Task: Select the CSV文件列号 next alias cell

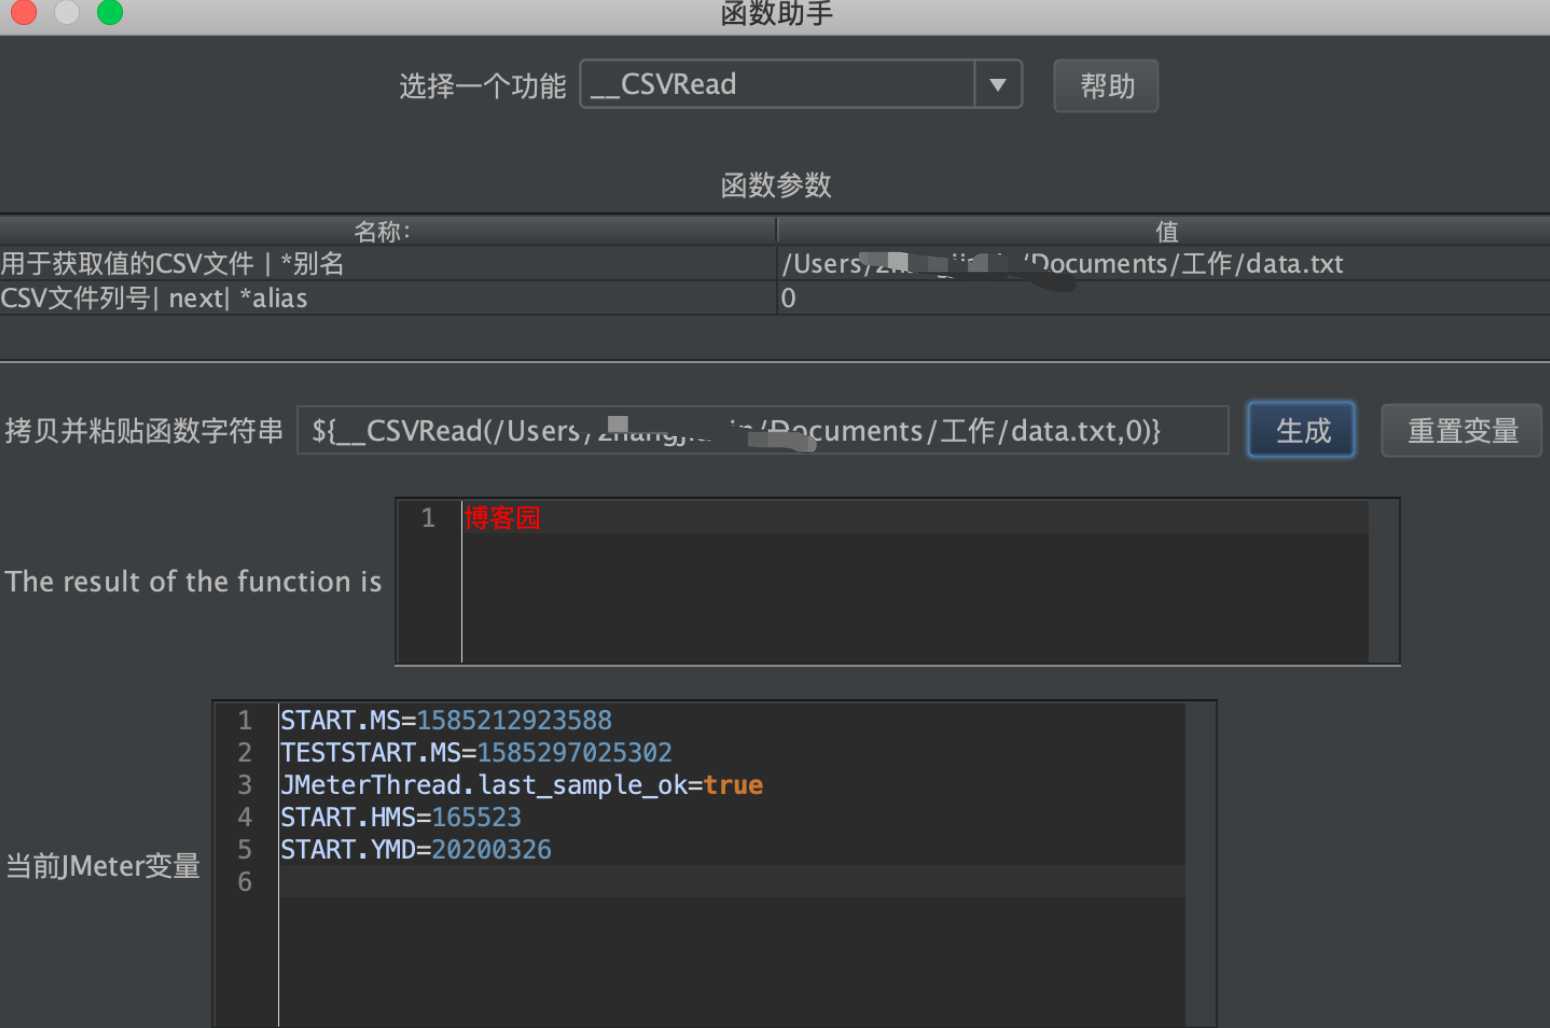Action: tap(388, 298)
